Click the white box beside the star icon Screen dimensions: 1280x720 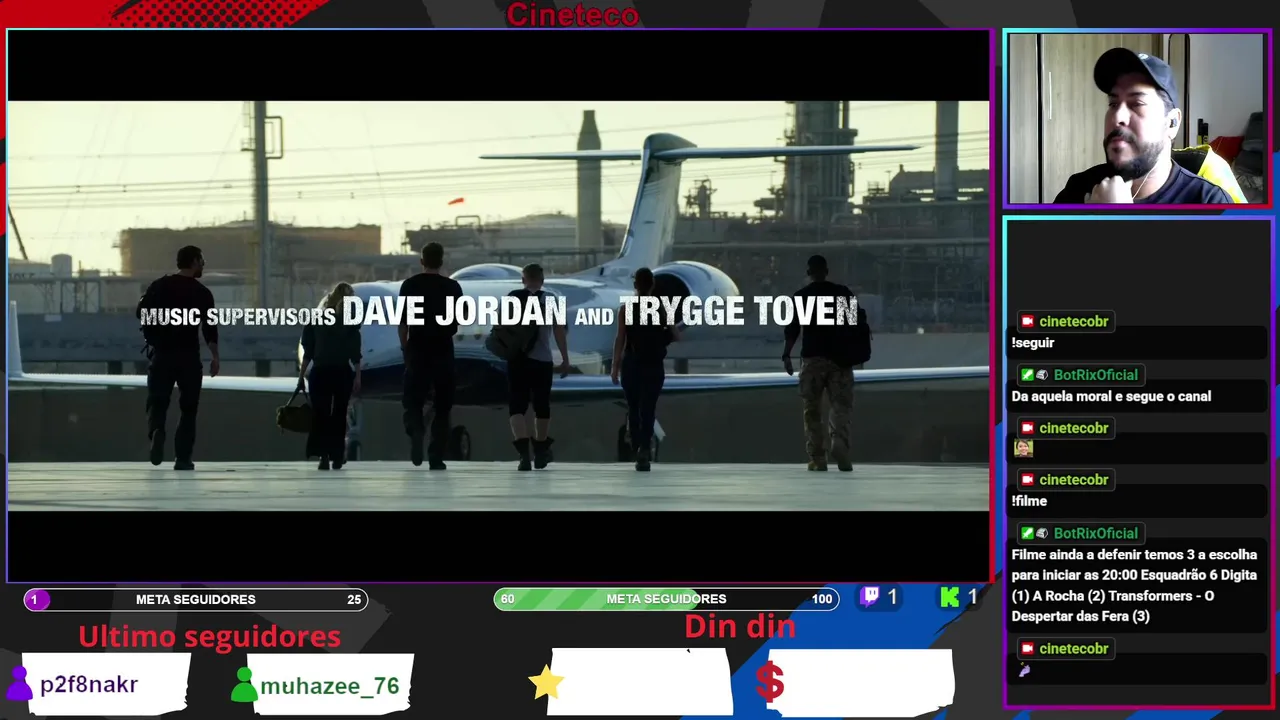point(641,682)
